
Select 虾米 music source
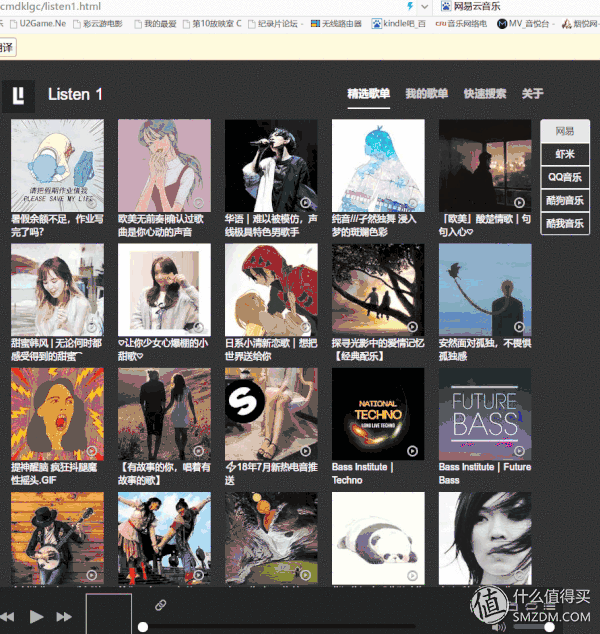(x=565, y=154)
